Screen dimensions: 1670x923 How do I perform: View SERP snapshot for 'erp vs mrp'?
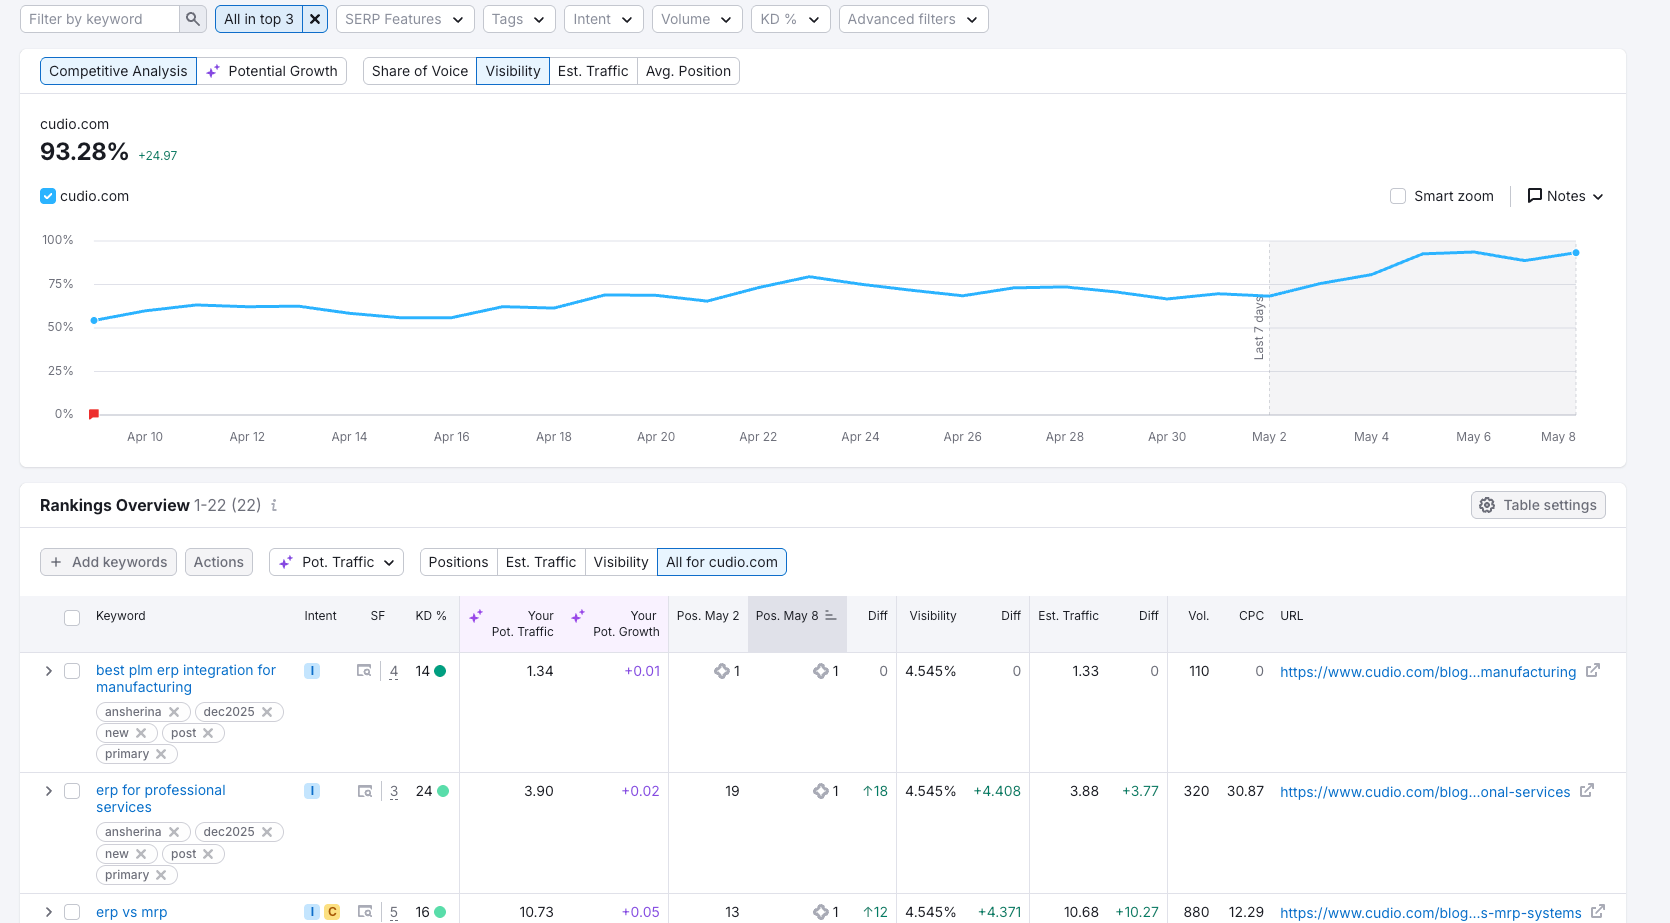365,912
